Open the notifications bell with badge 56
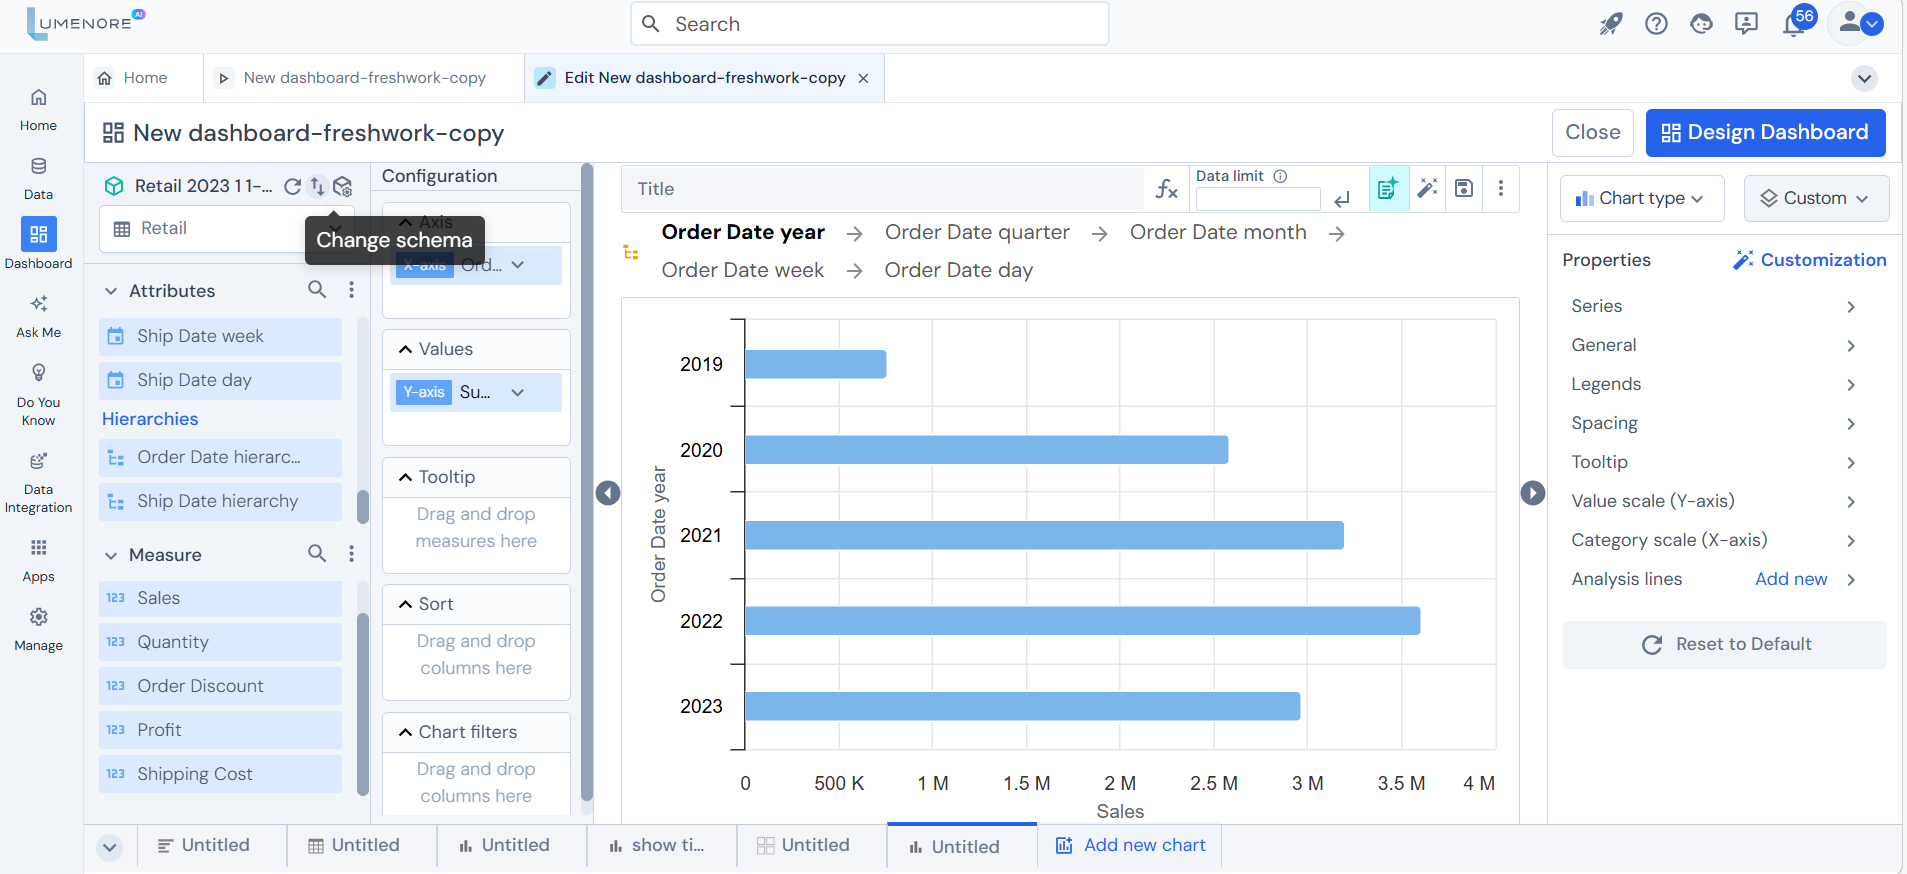1907x874 pixels. [1795, 24]
